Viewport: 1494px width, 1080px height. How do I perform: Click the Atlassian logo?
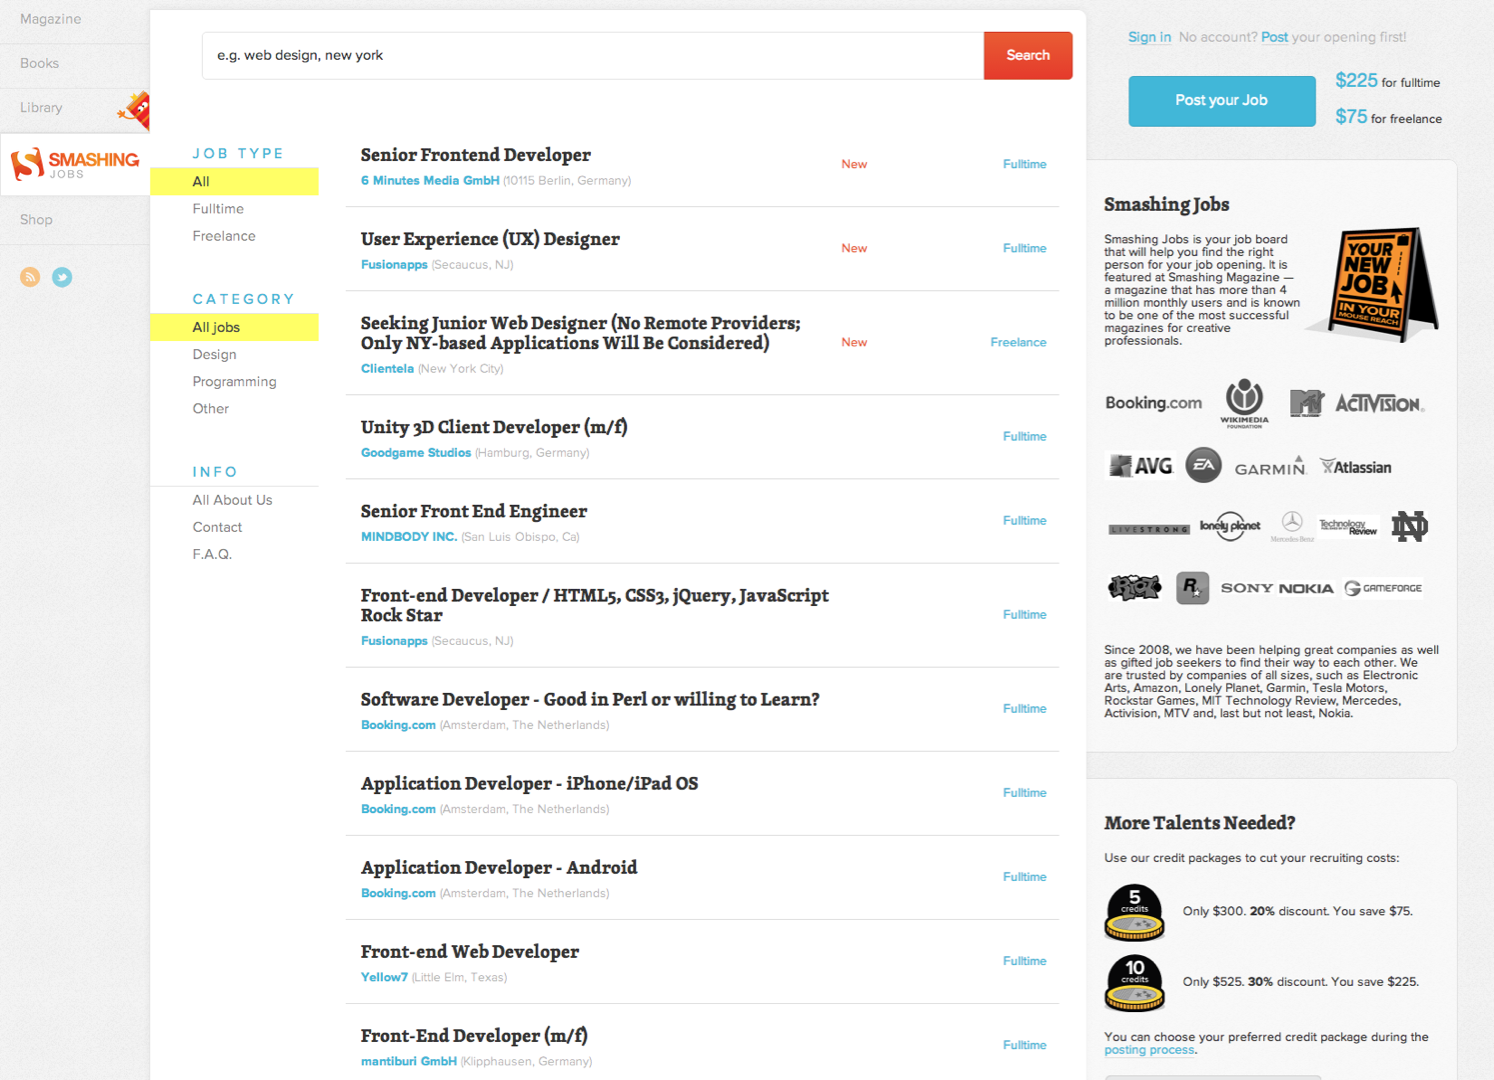(1356, 467)
